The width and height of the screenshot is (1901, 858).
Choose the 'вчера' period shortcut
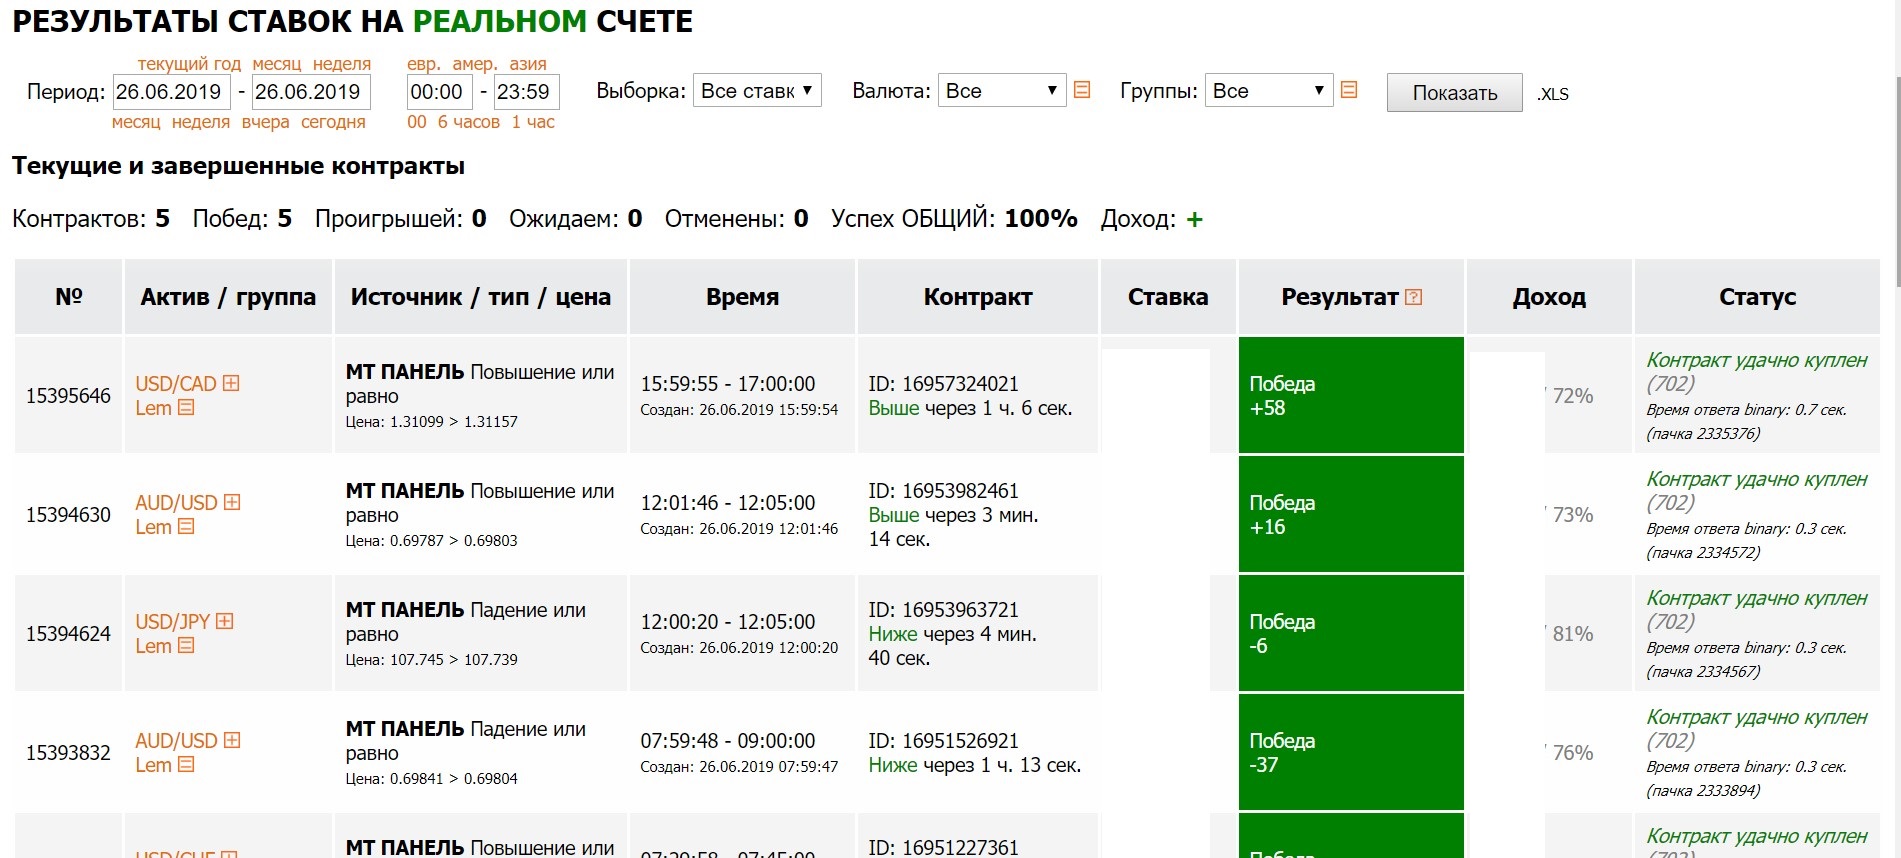click(266, 122)
